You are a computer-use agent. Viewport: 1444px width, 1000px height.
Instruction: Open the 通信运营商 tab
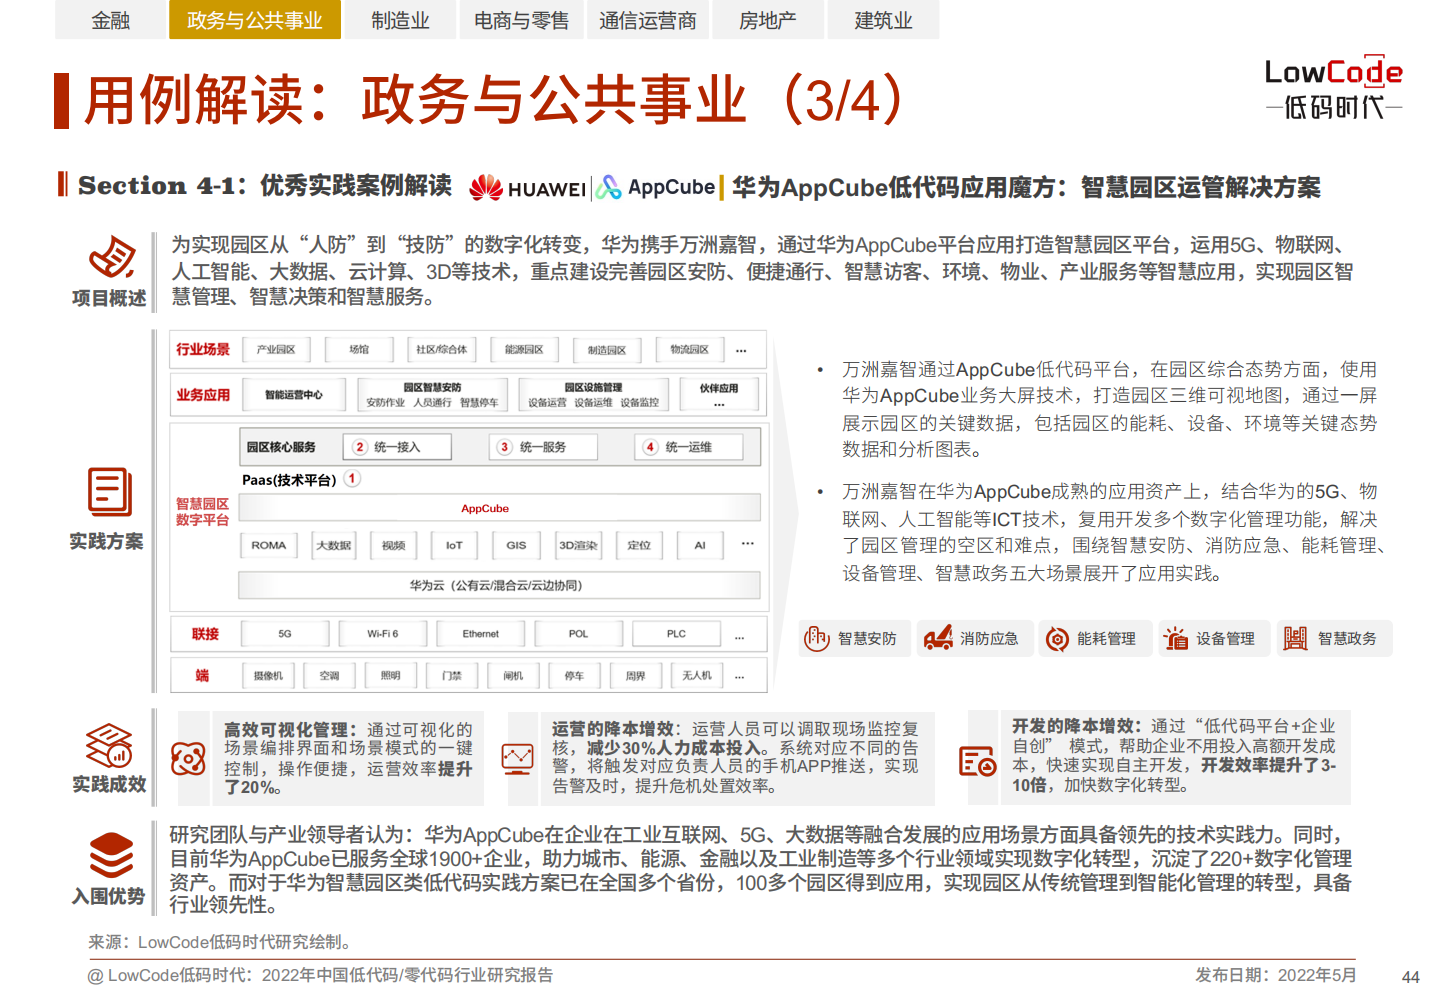pyautogui.click(x=648, y=20)
